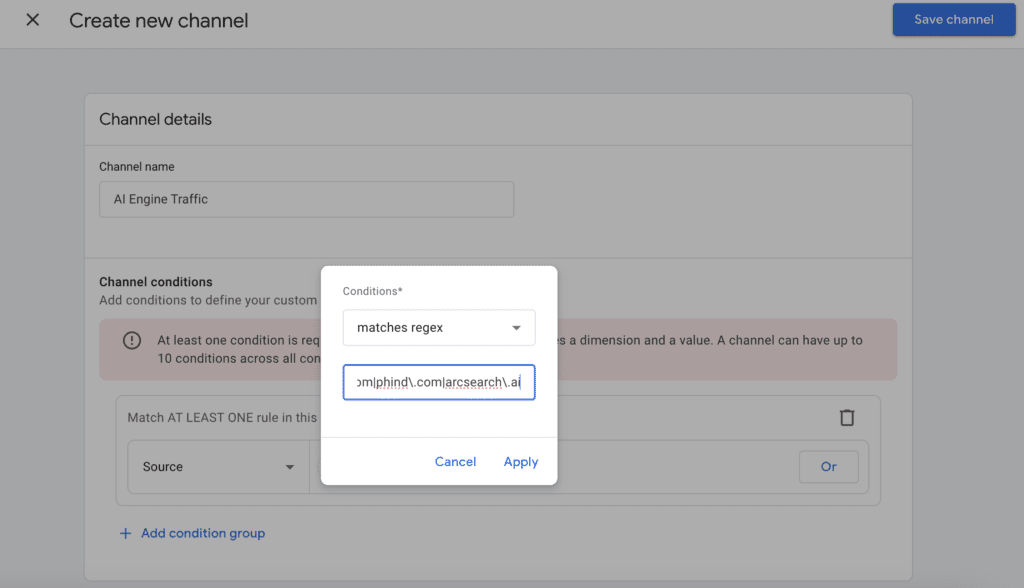This screenshot has height=588, width=1024.
Task: Expand the chevron on the Source selector
Action: pyautogui.click(x=290, y=466)
